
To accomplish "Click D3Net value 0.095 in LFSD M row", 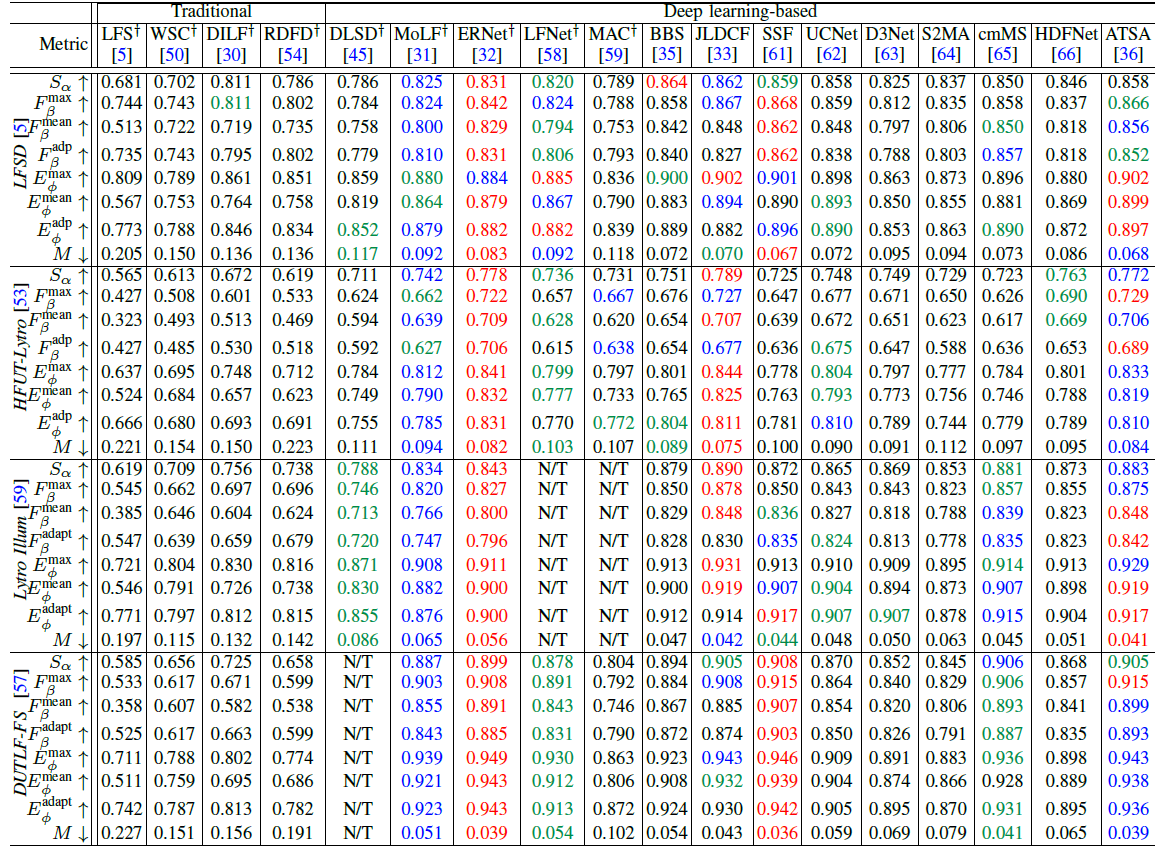I will [x=889, y=254].
